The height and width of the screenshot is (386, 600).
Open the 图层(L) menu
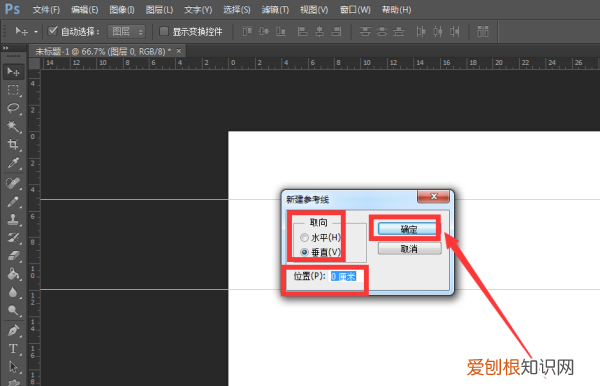pyautogui.click(x=159, y=10)
